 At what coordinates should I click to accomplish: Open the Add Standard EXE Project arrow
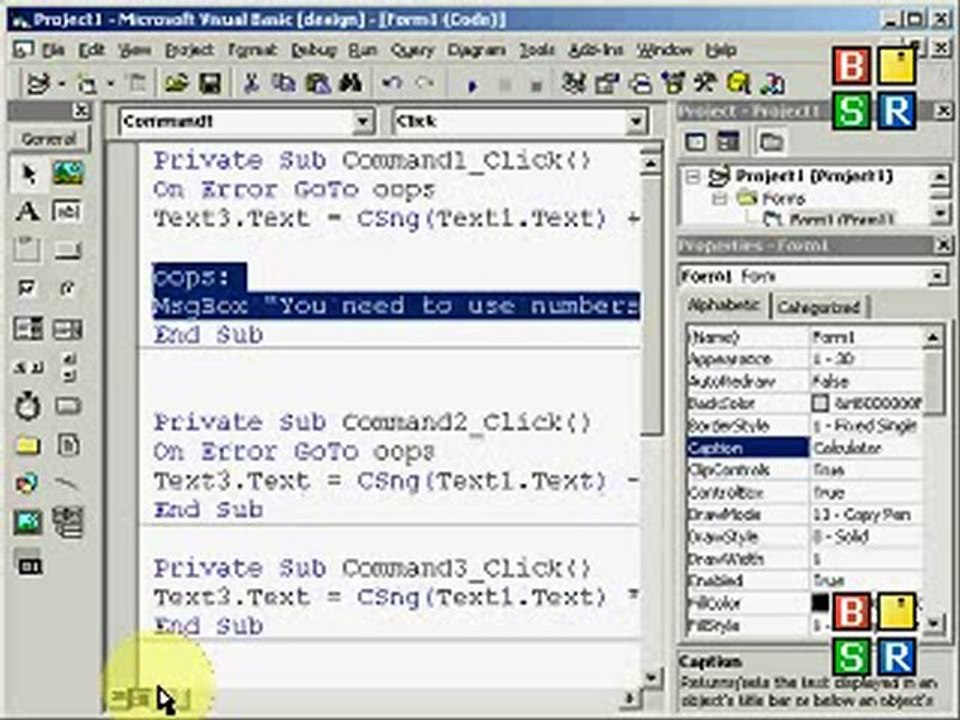pyautogui.click(x=62, y=83)
